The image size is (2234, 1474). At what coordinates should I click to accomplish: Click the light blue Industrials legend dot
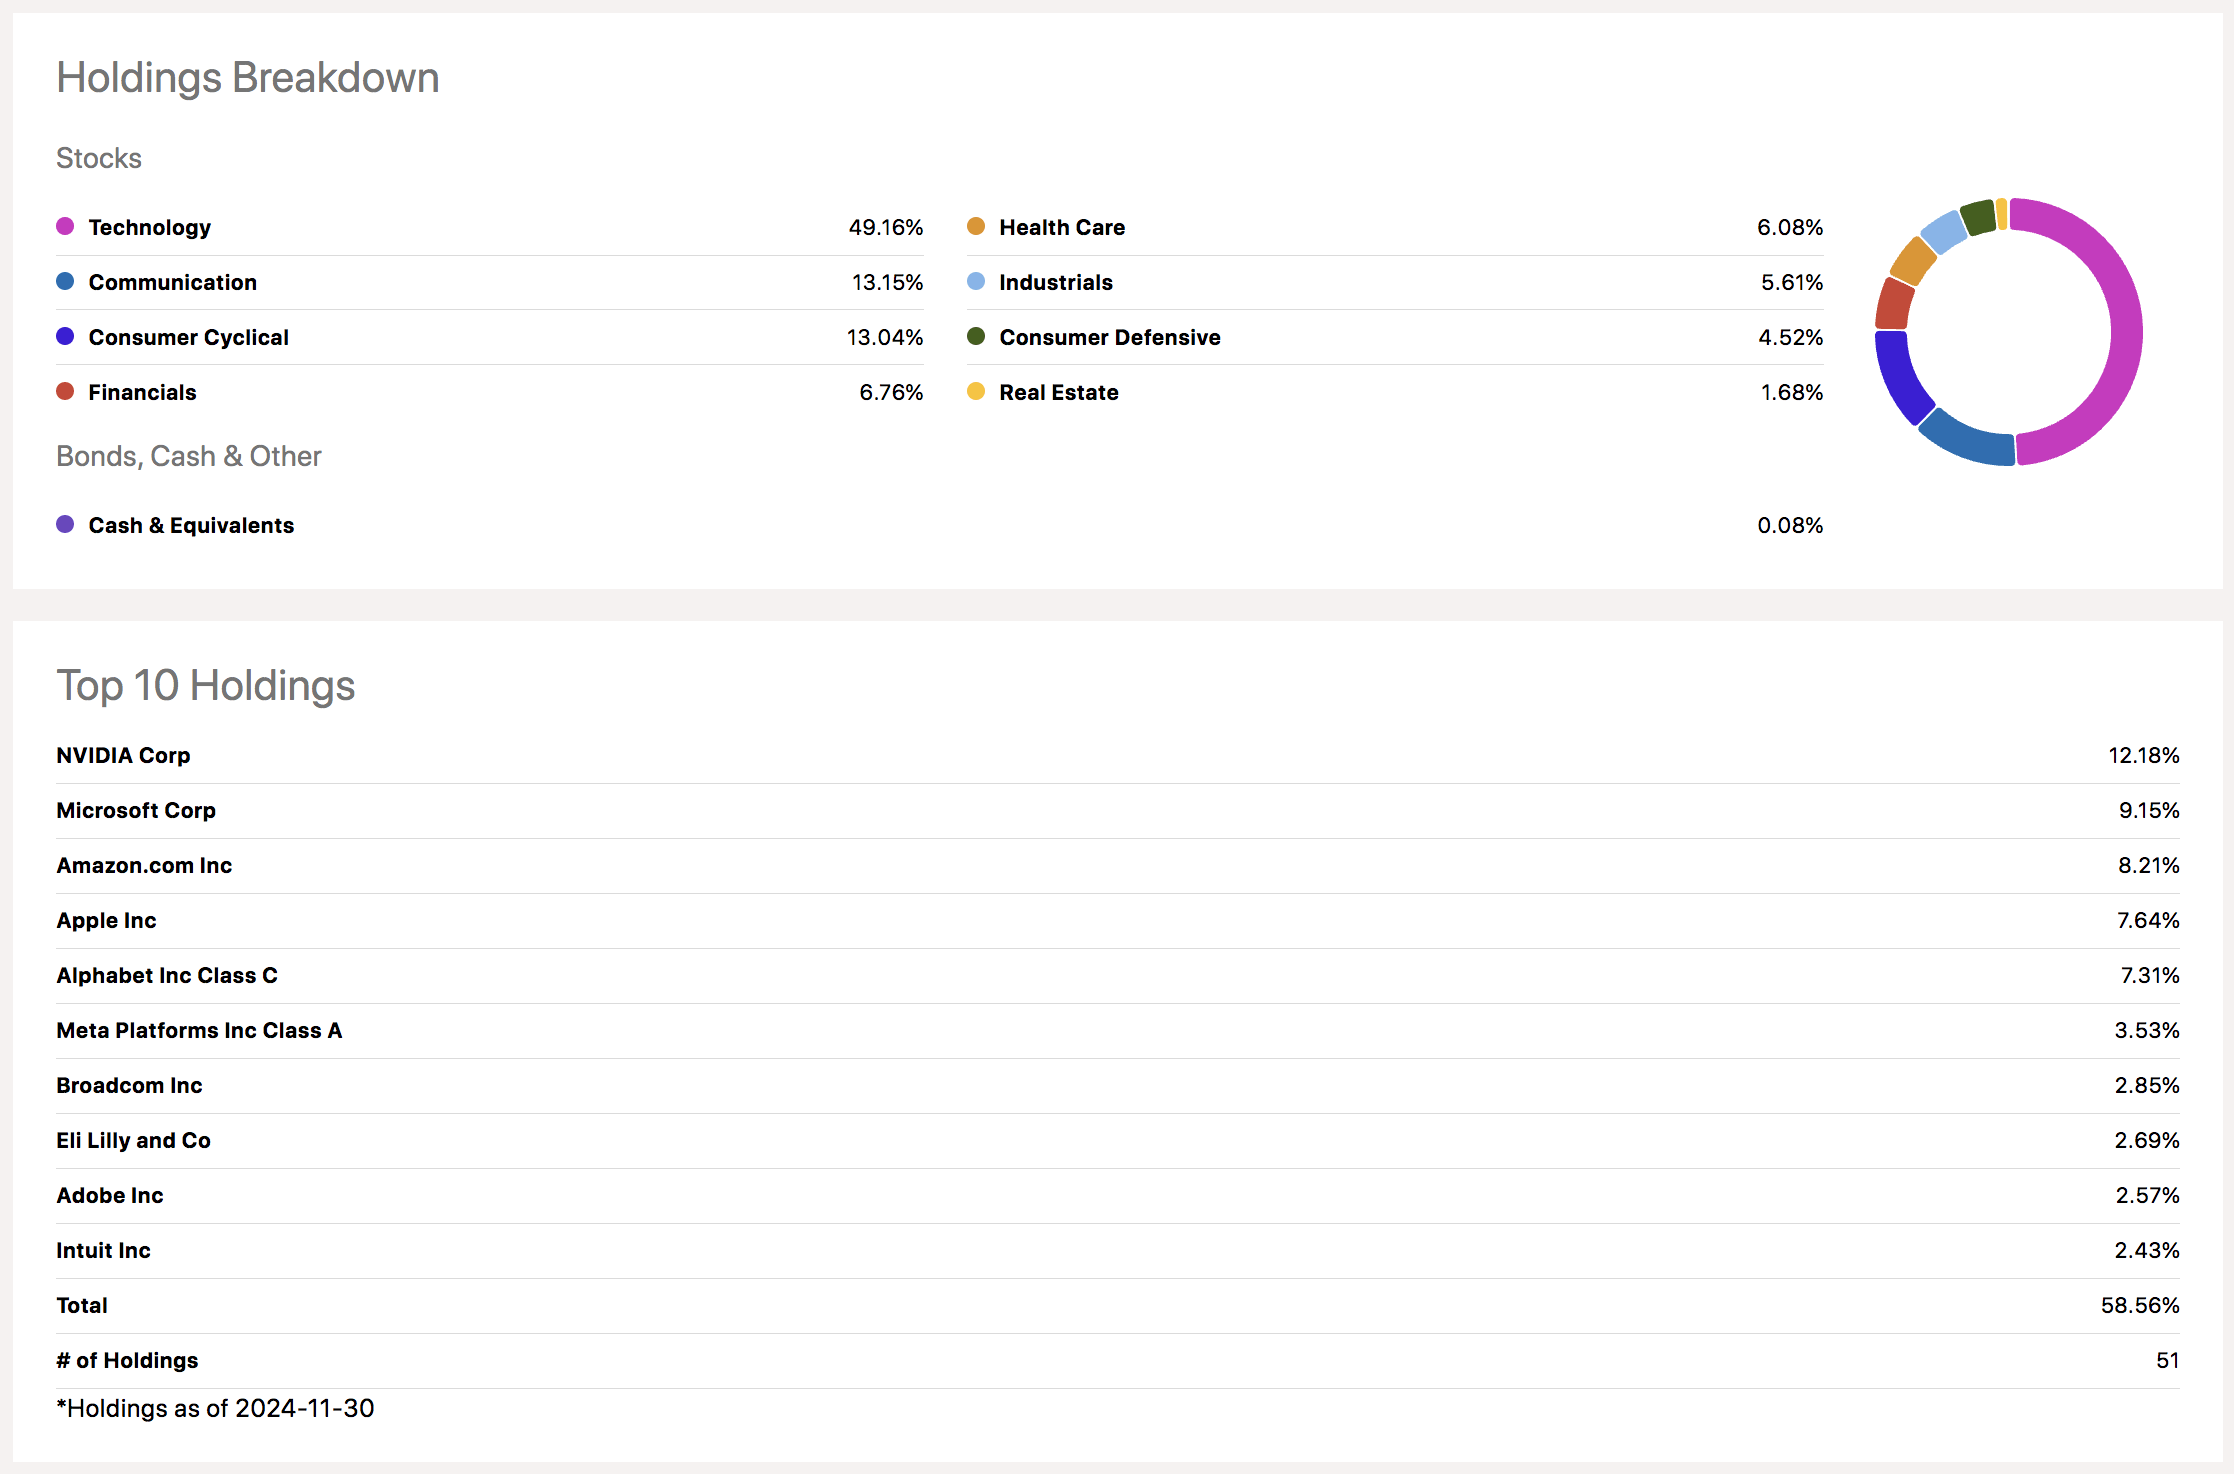(x=976, y=281)
